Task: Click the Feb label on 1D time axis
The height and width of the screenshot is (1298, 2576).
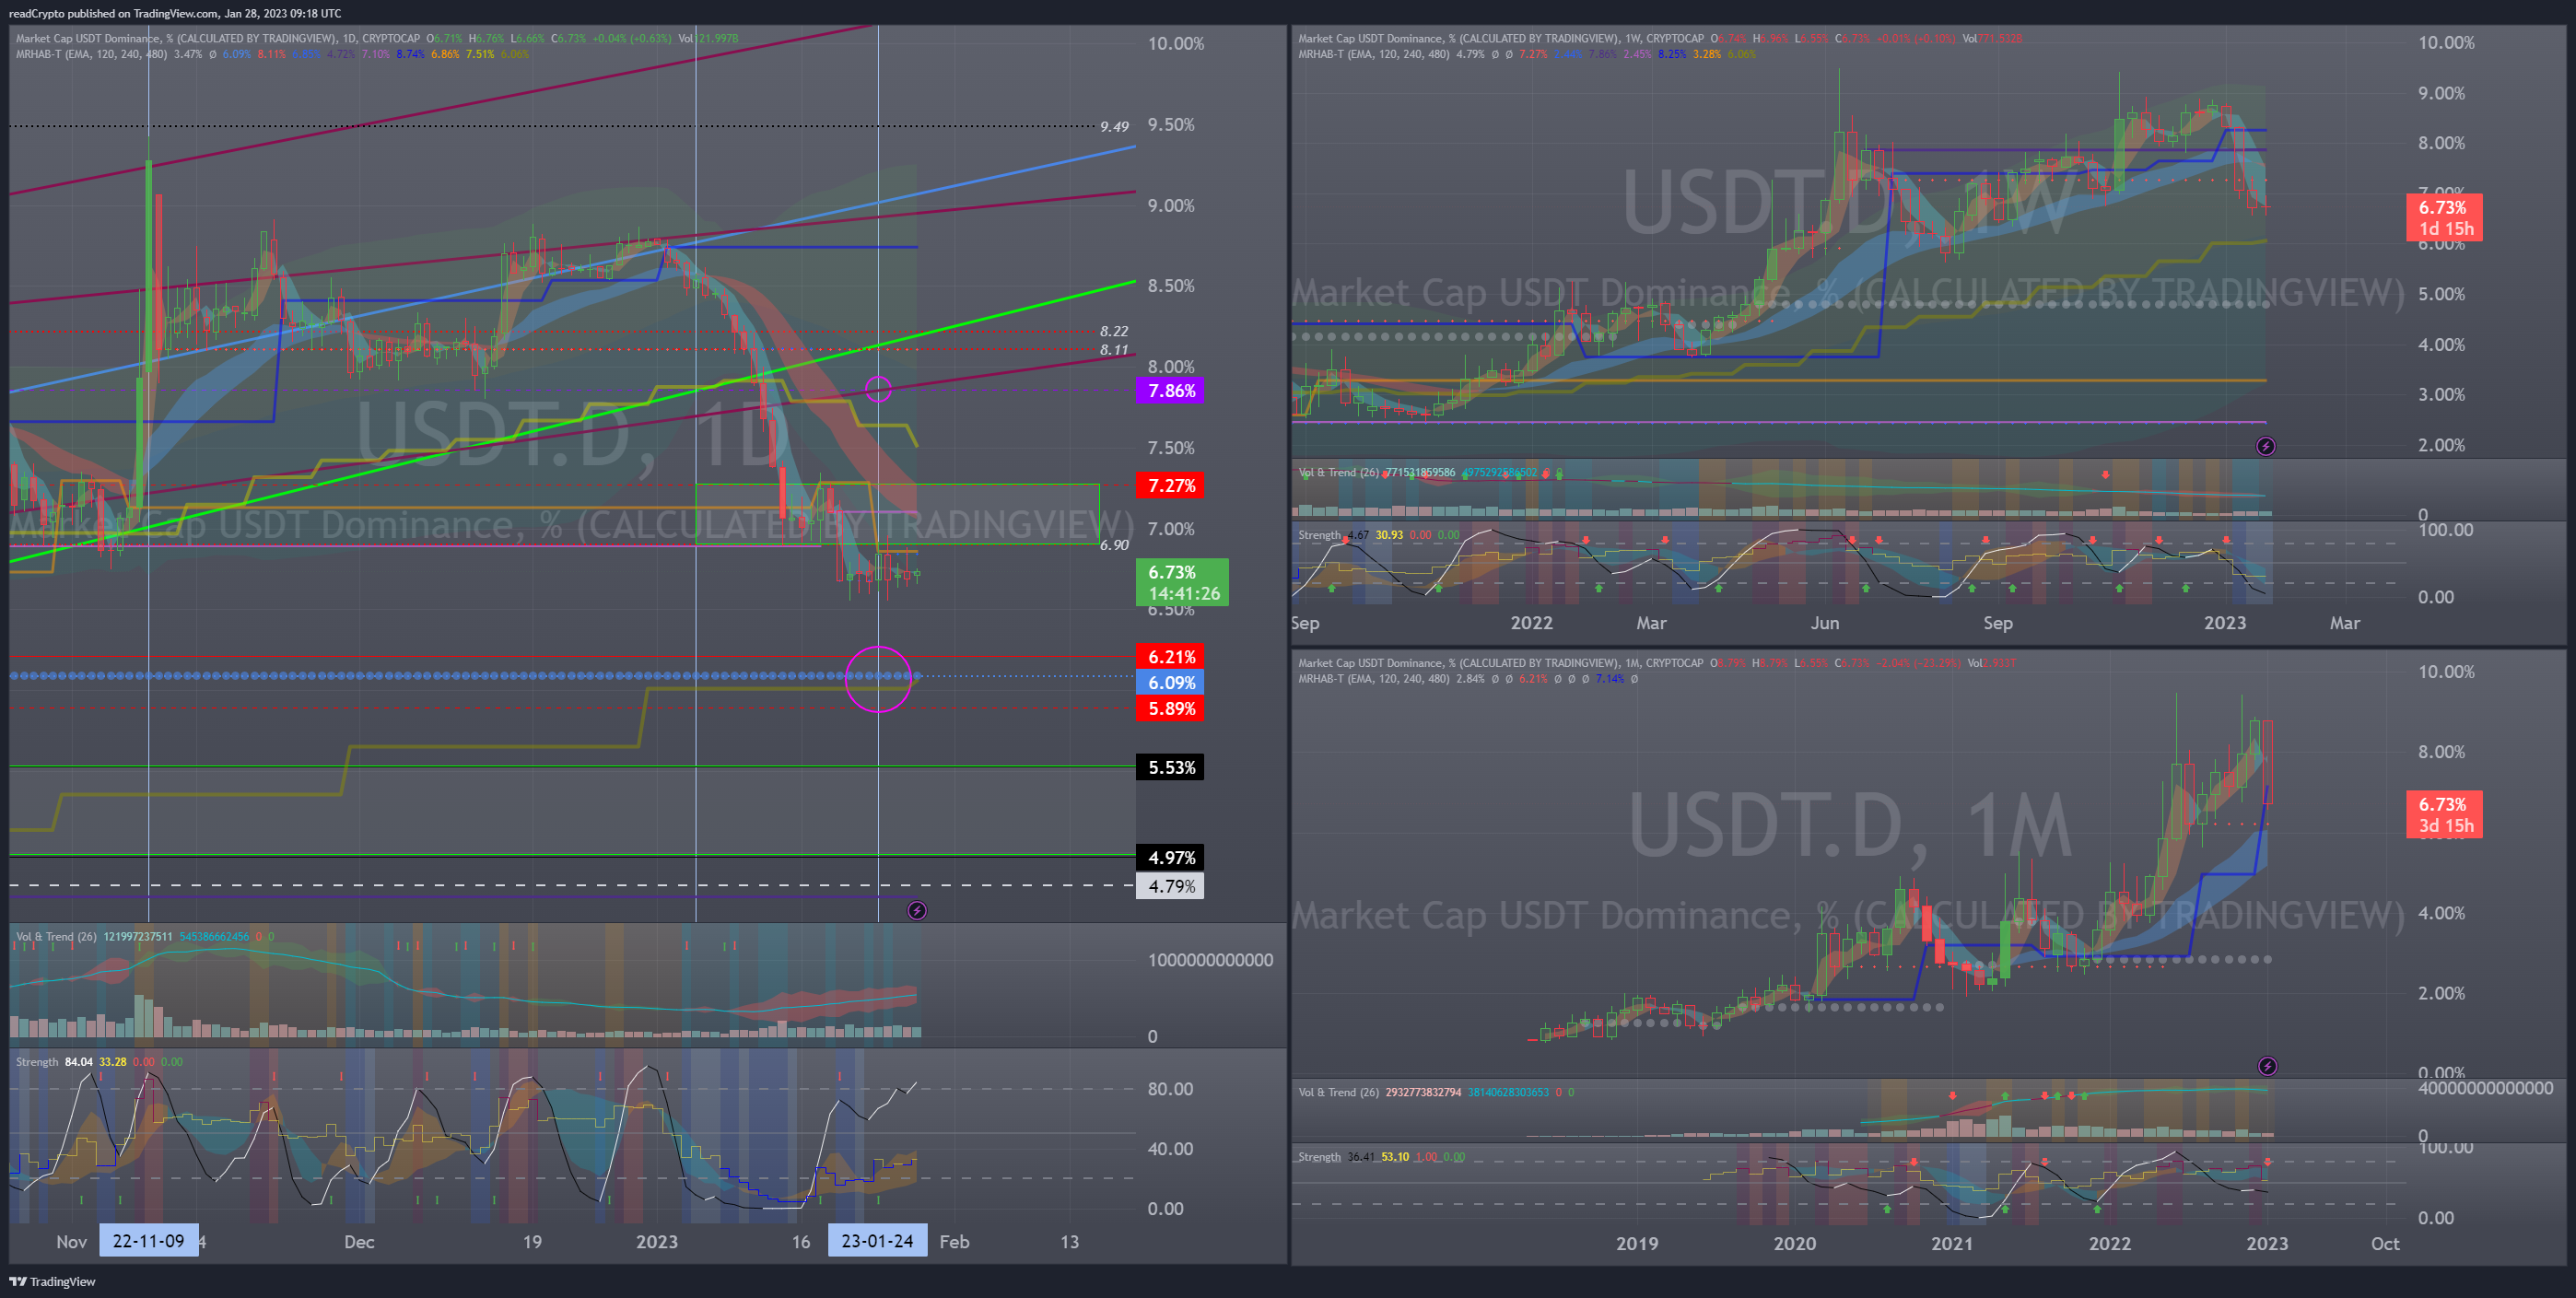Action: (954, 1242)
